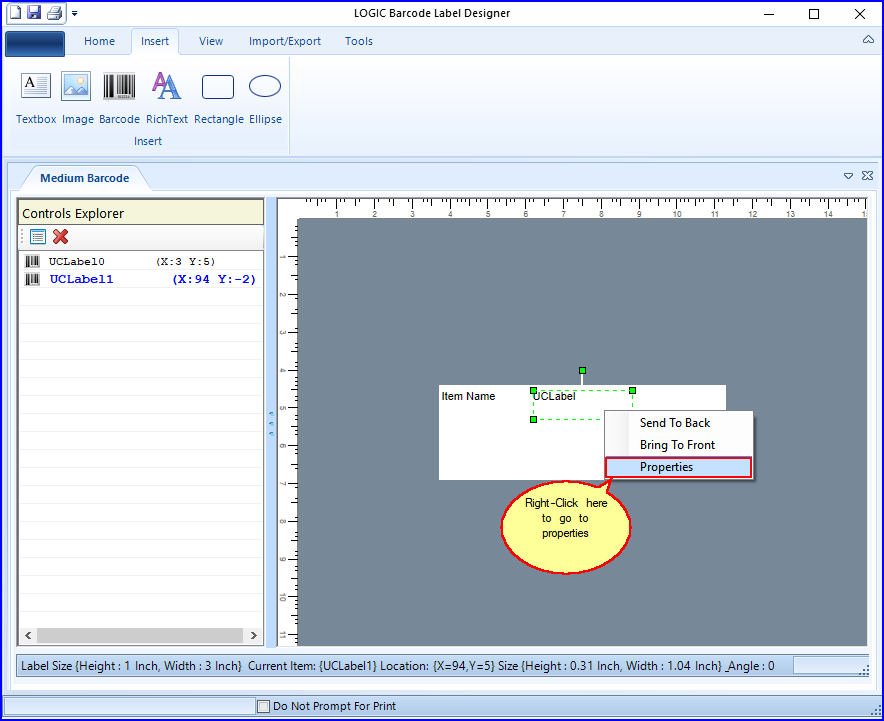
Task: Collapse the ribbon with the up arrow
Action: coord(868,39)
